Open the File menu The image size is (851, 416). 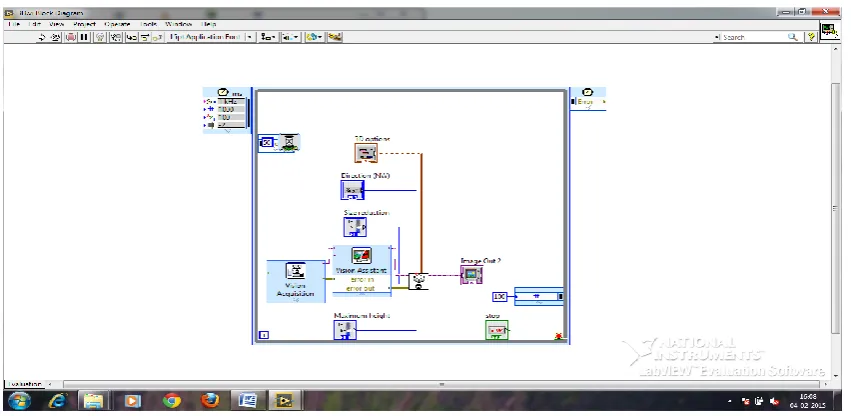click(x=14, y=24)
